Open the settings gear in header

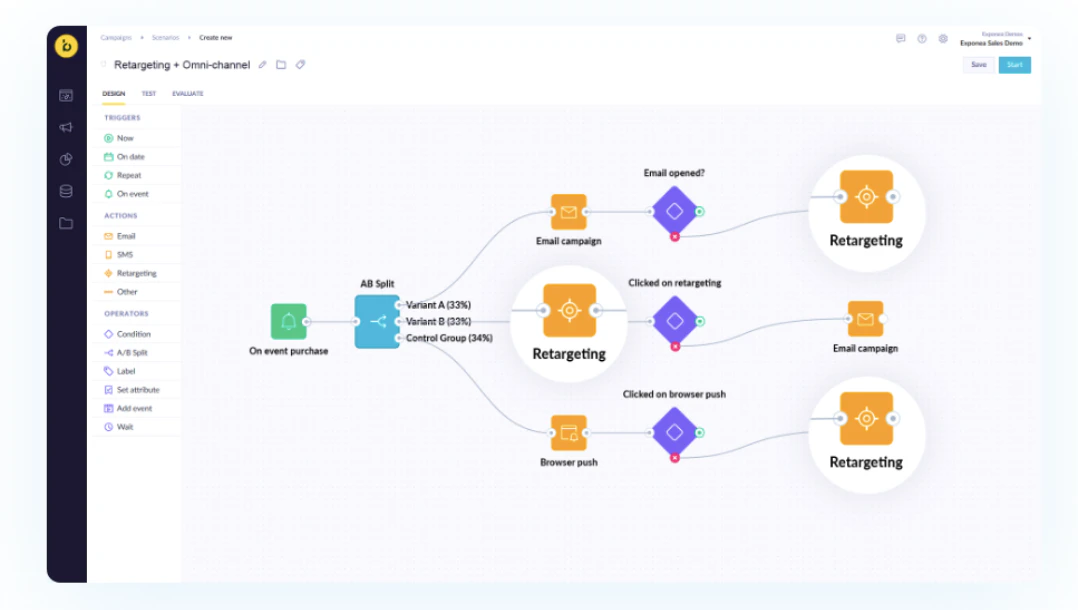pyautogui.click(x=943, y=39)
